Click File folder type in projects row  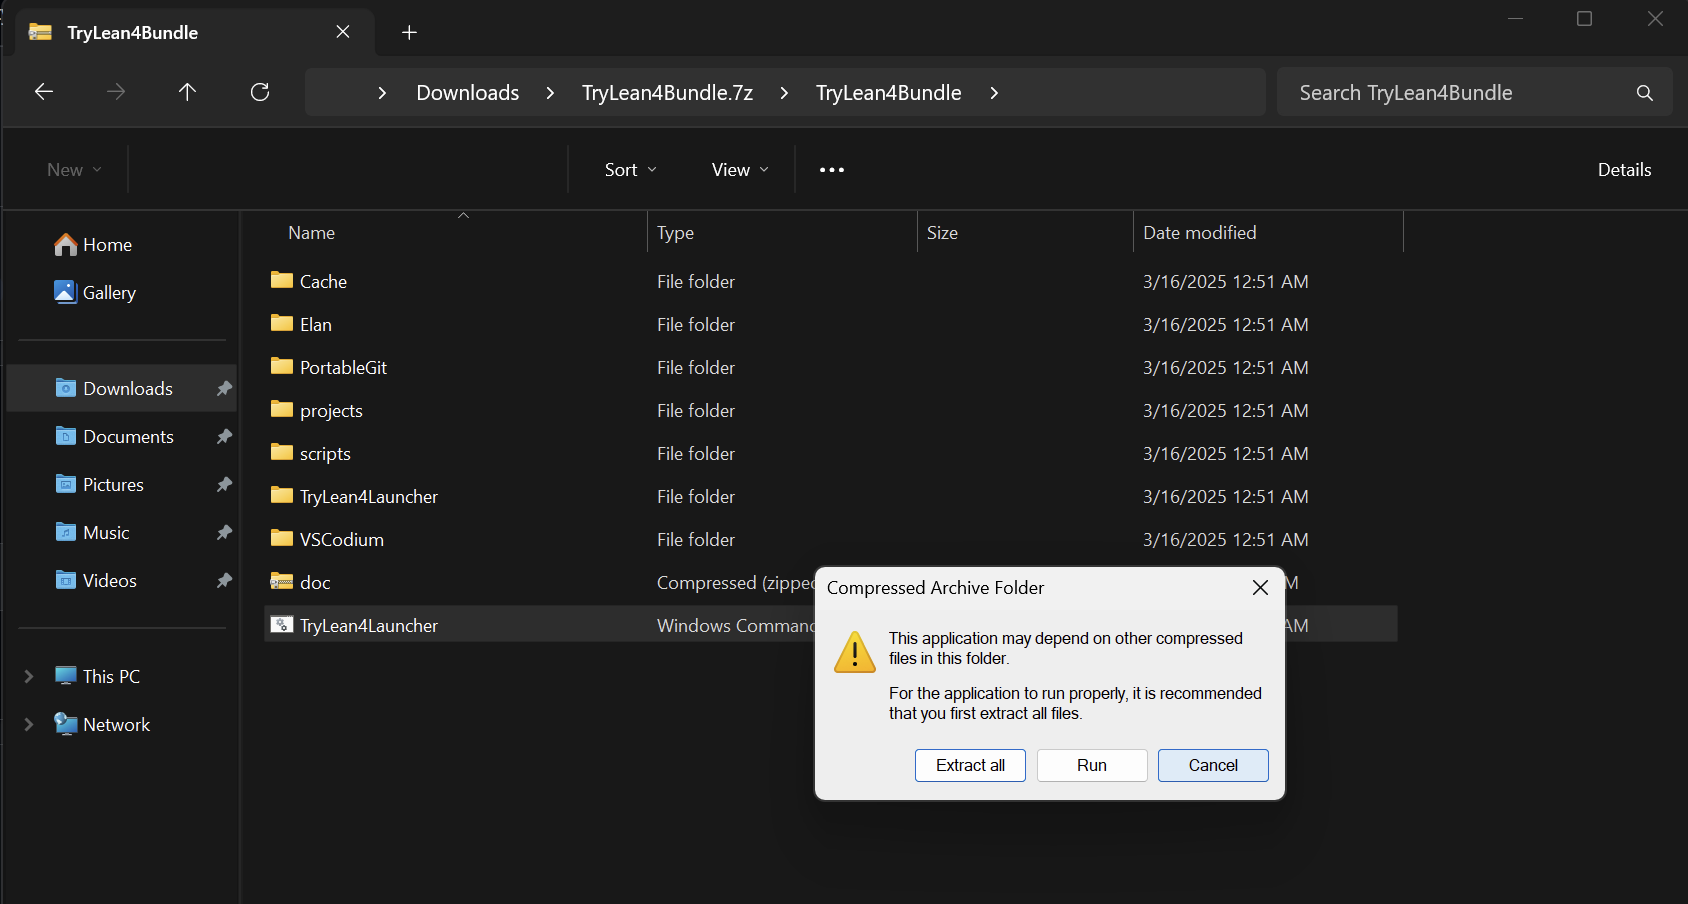[696, 411]
